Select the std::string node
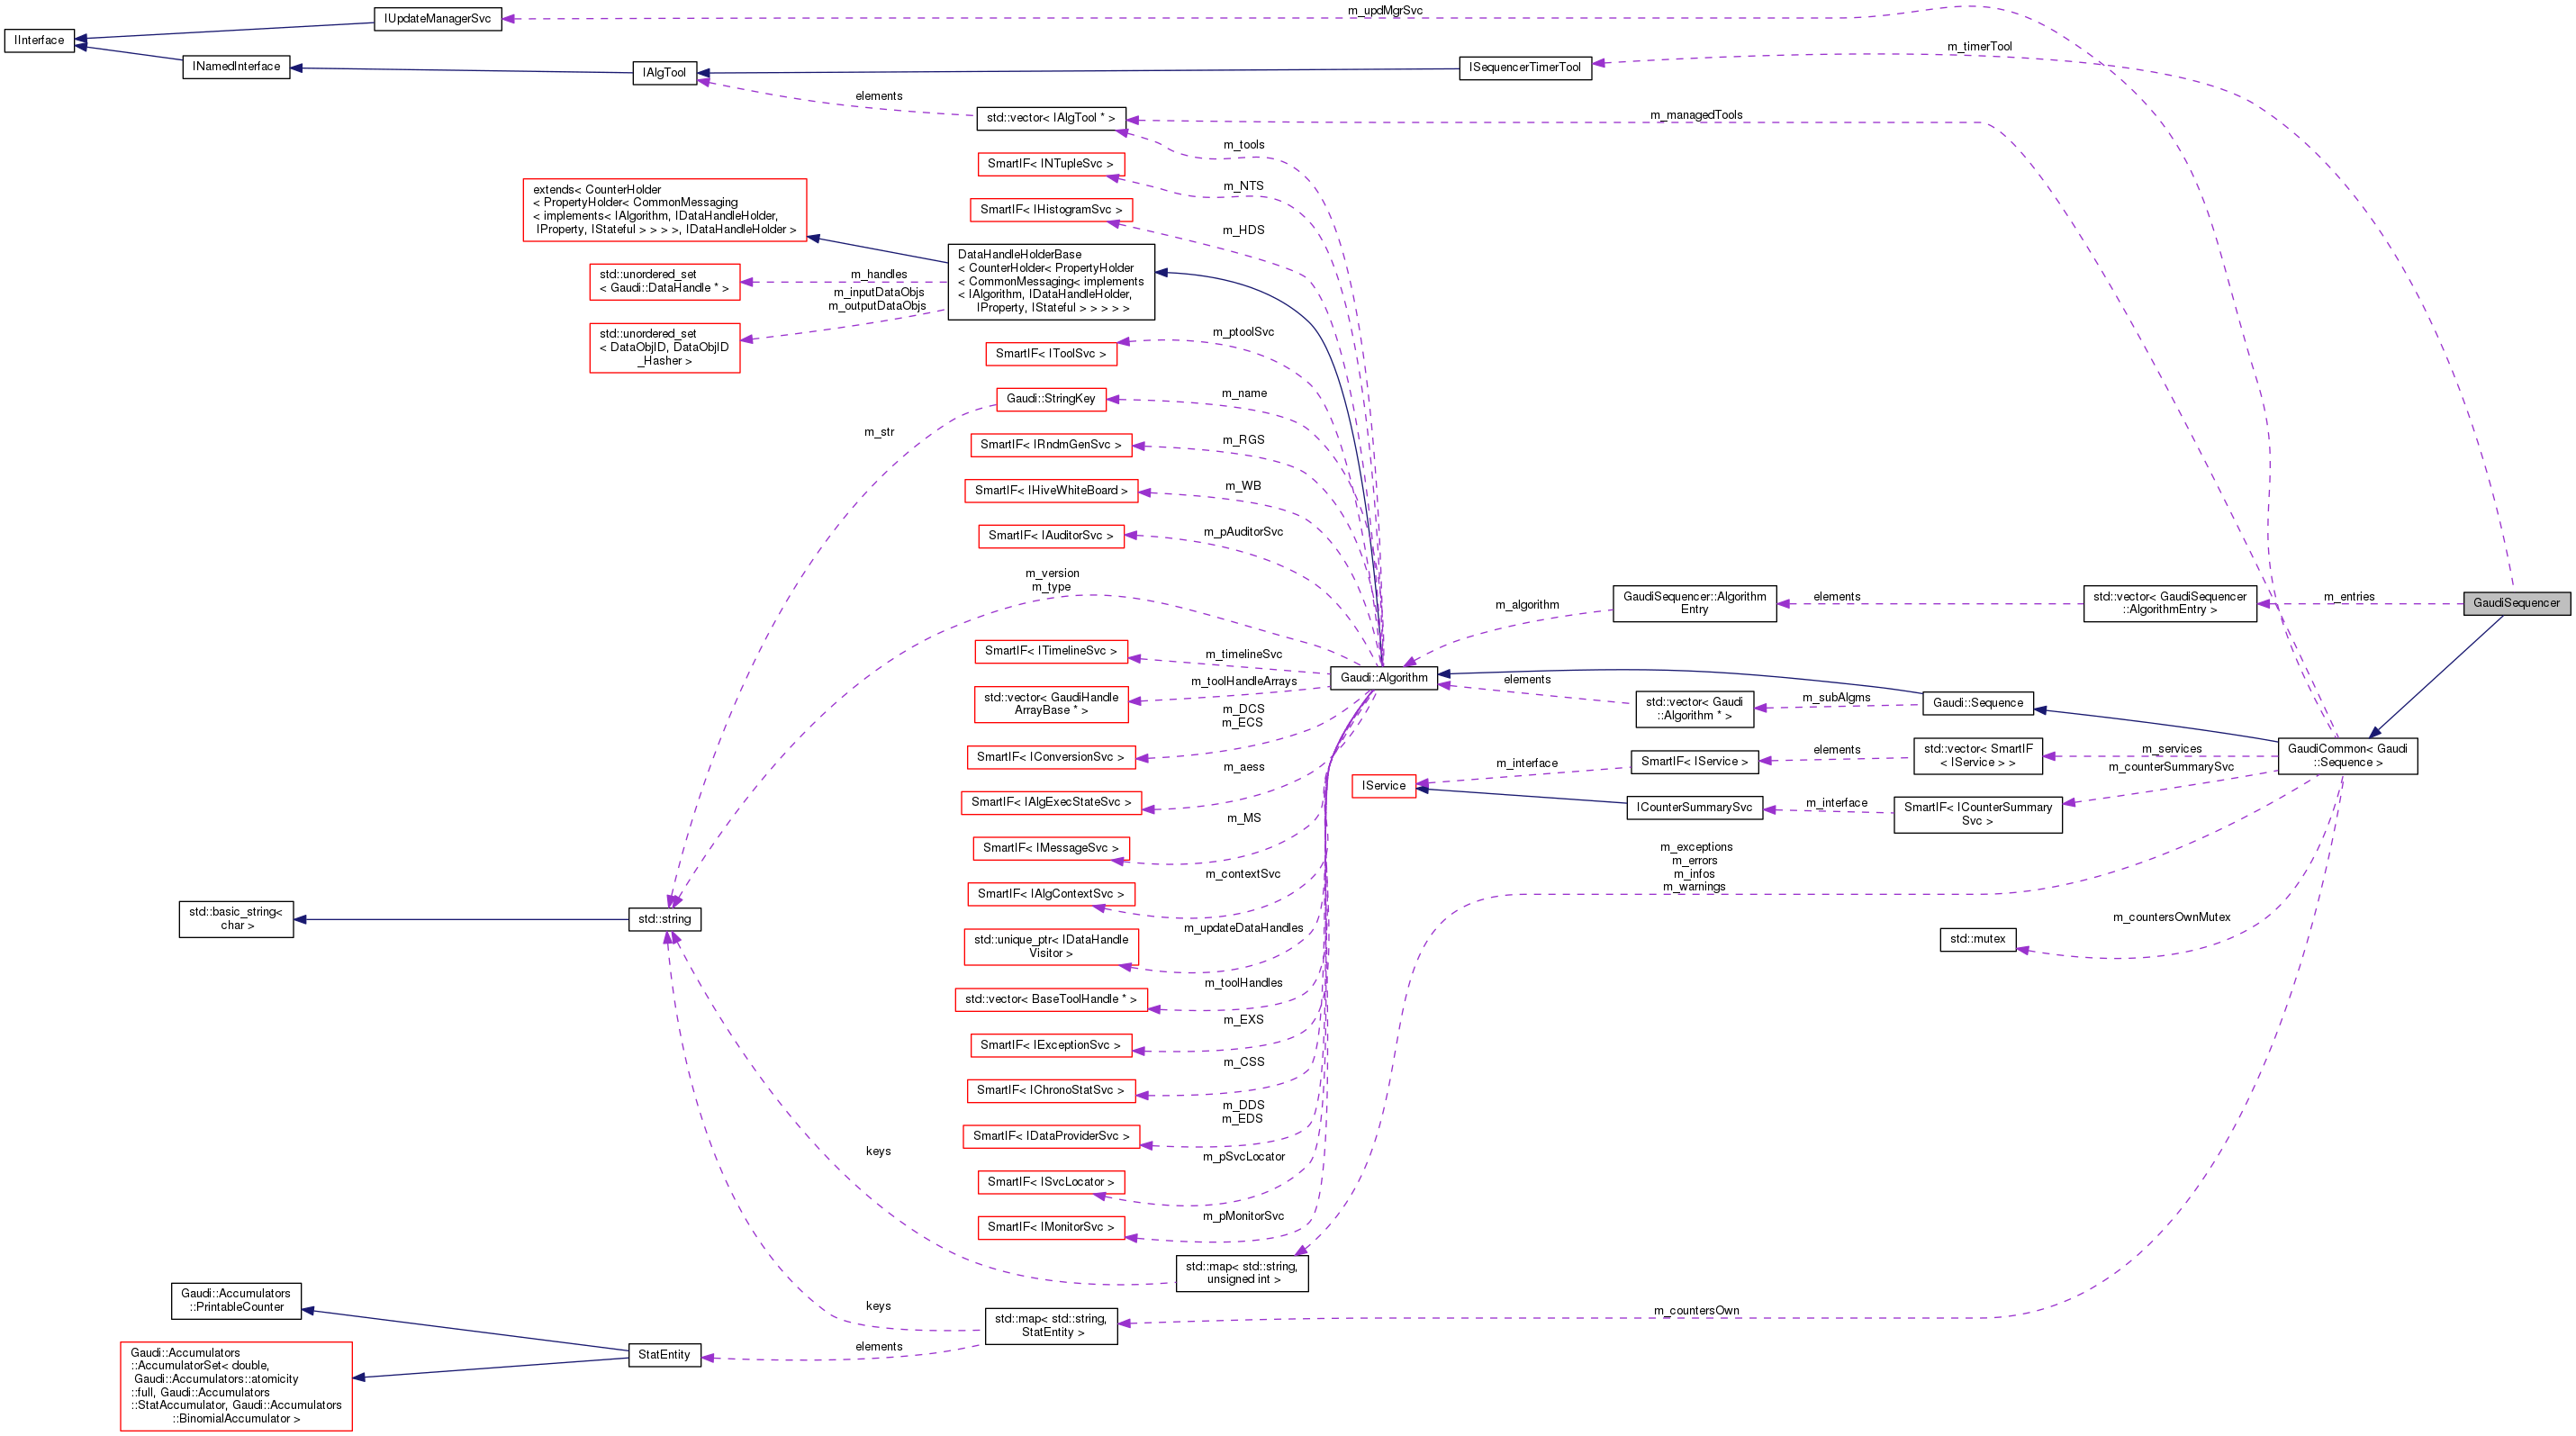Screen dimensions: 2576x1436 click(x=665, y=920)
